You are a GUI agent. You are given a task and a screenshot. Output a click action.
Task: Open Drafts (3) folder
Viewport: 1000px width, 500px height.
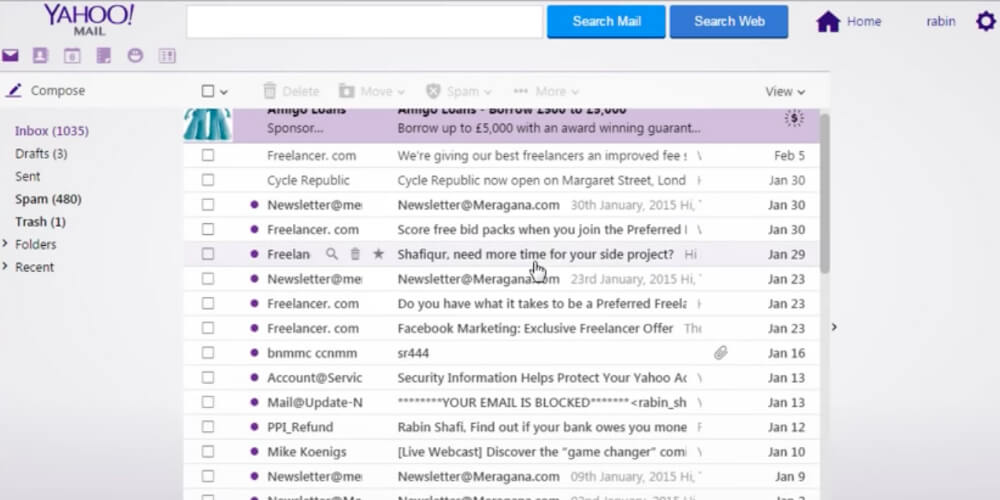click(x=41, y=154)
